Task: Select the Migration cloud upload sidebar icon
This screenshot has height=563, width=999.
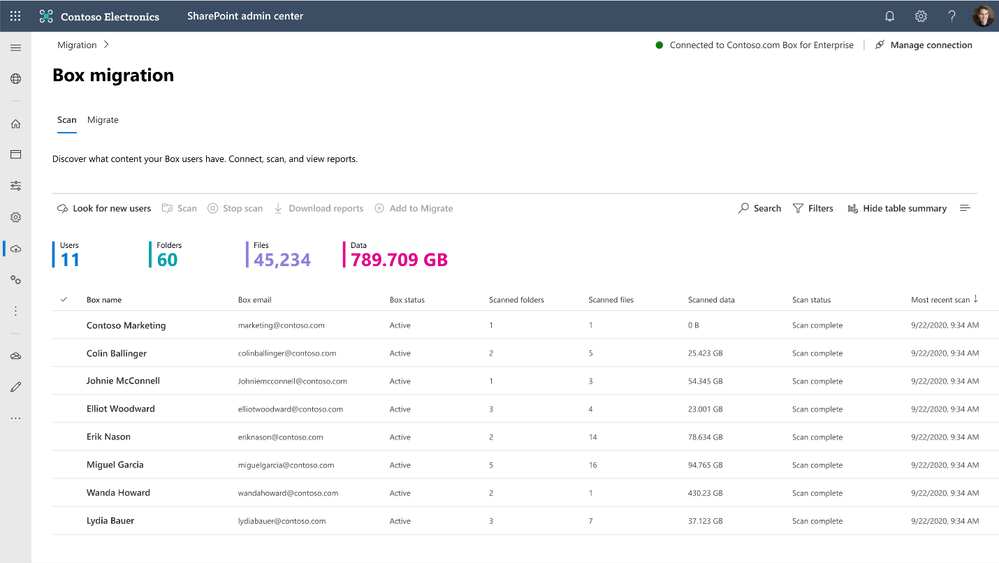Action: pos(16,249)
